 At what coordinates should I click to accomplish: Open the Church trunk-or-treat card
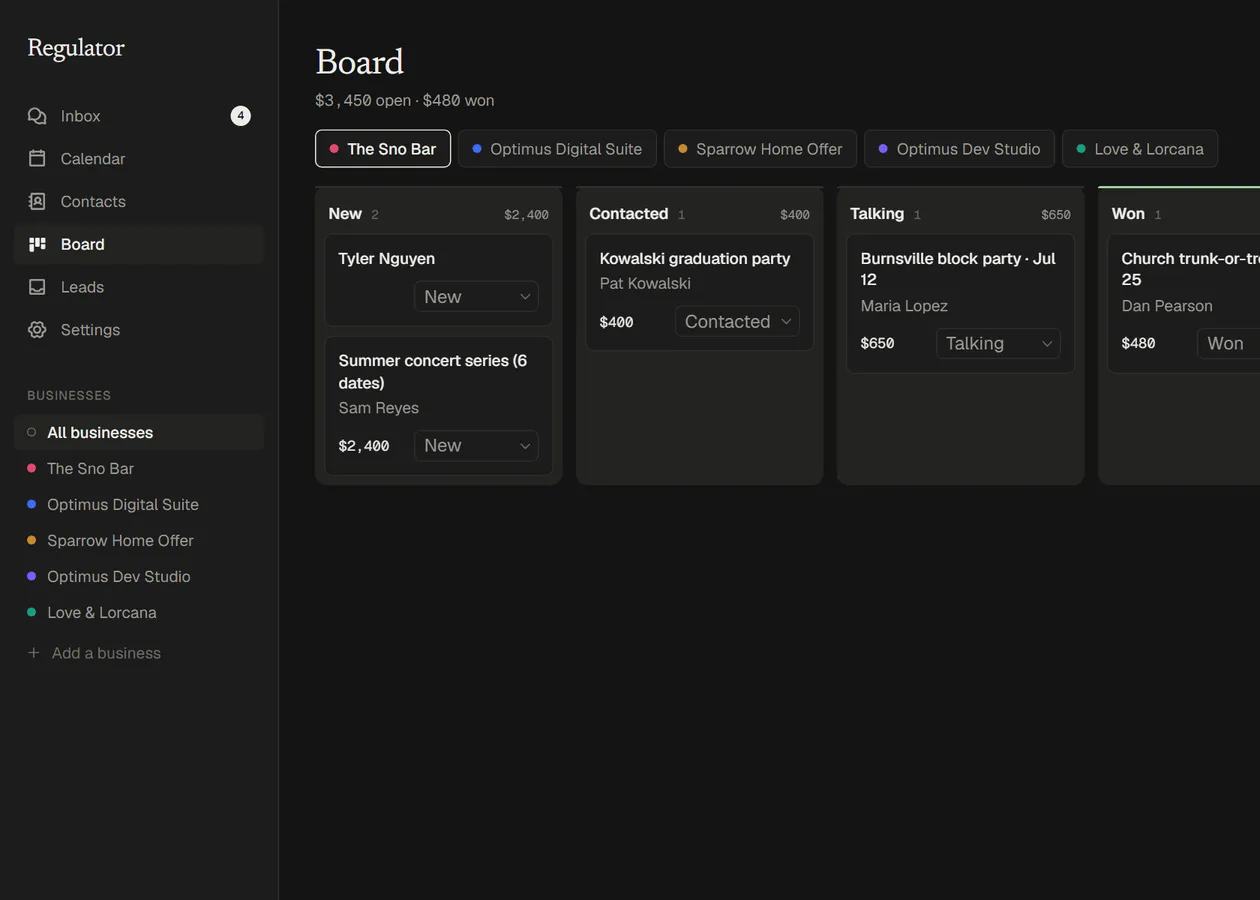1184,304
